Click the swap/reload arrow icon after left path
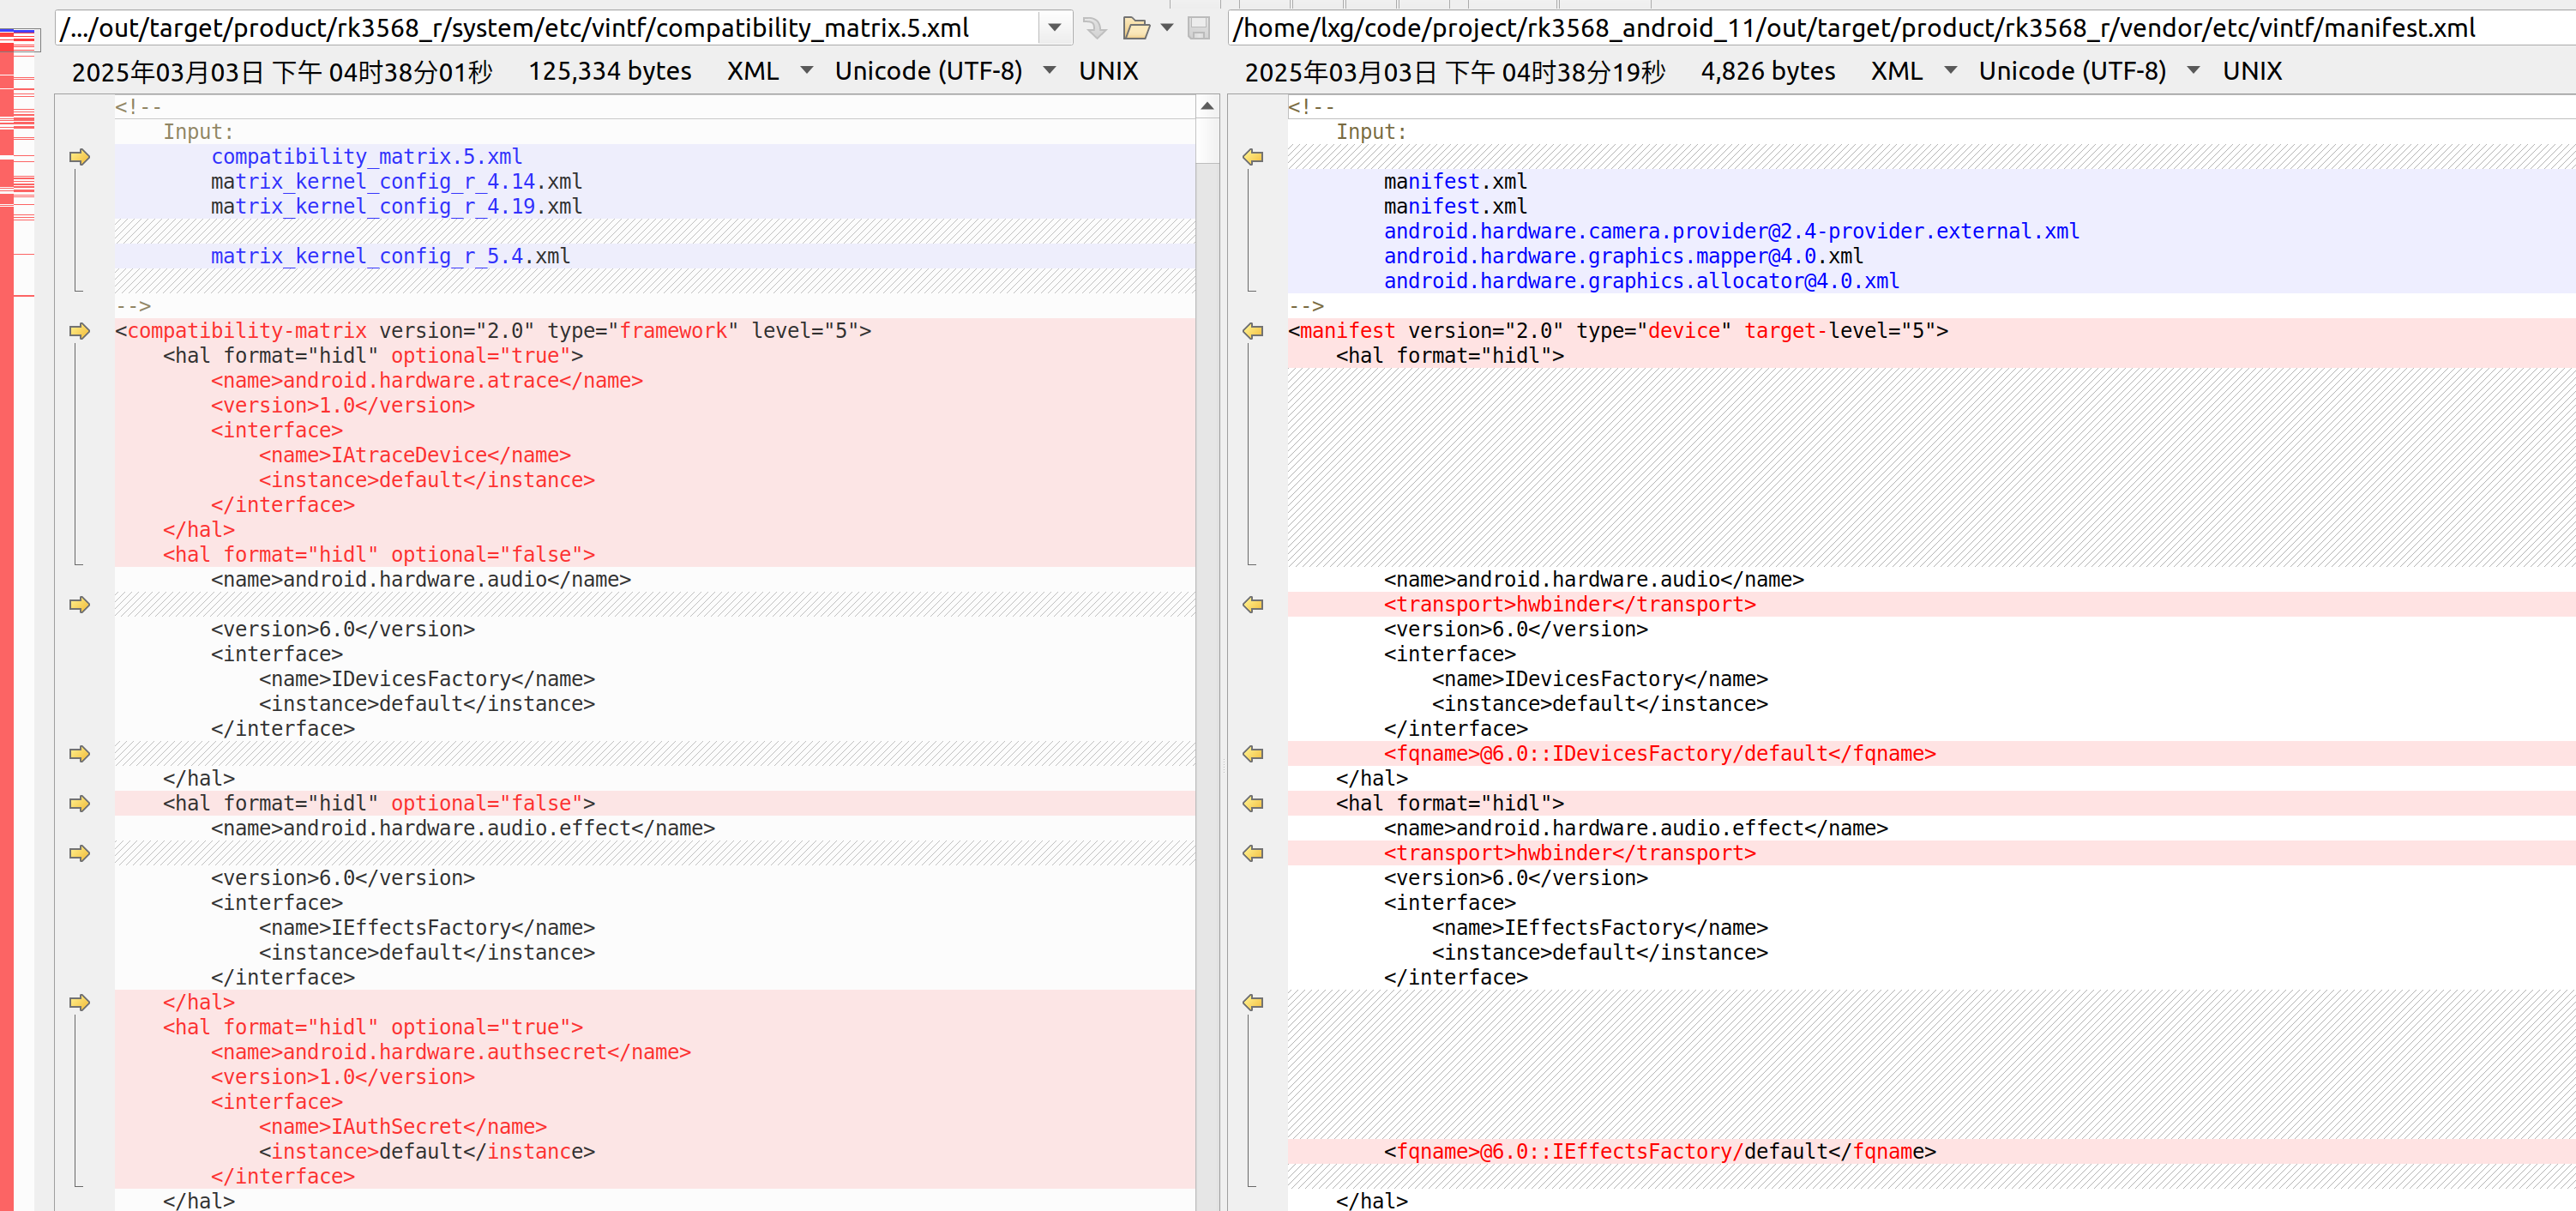 tap(1095, 28)
